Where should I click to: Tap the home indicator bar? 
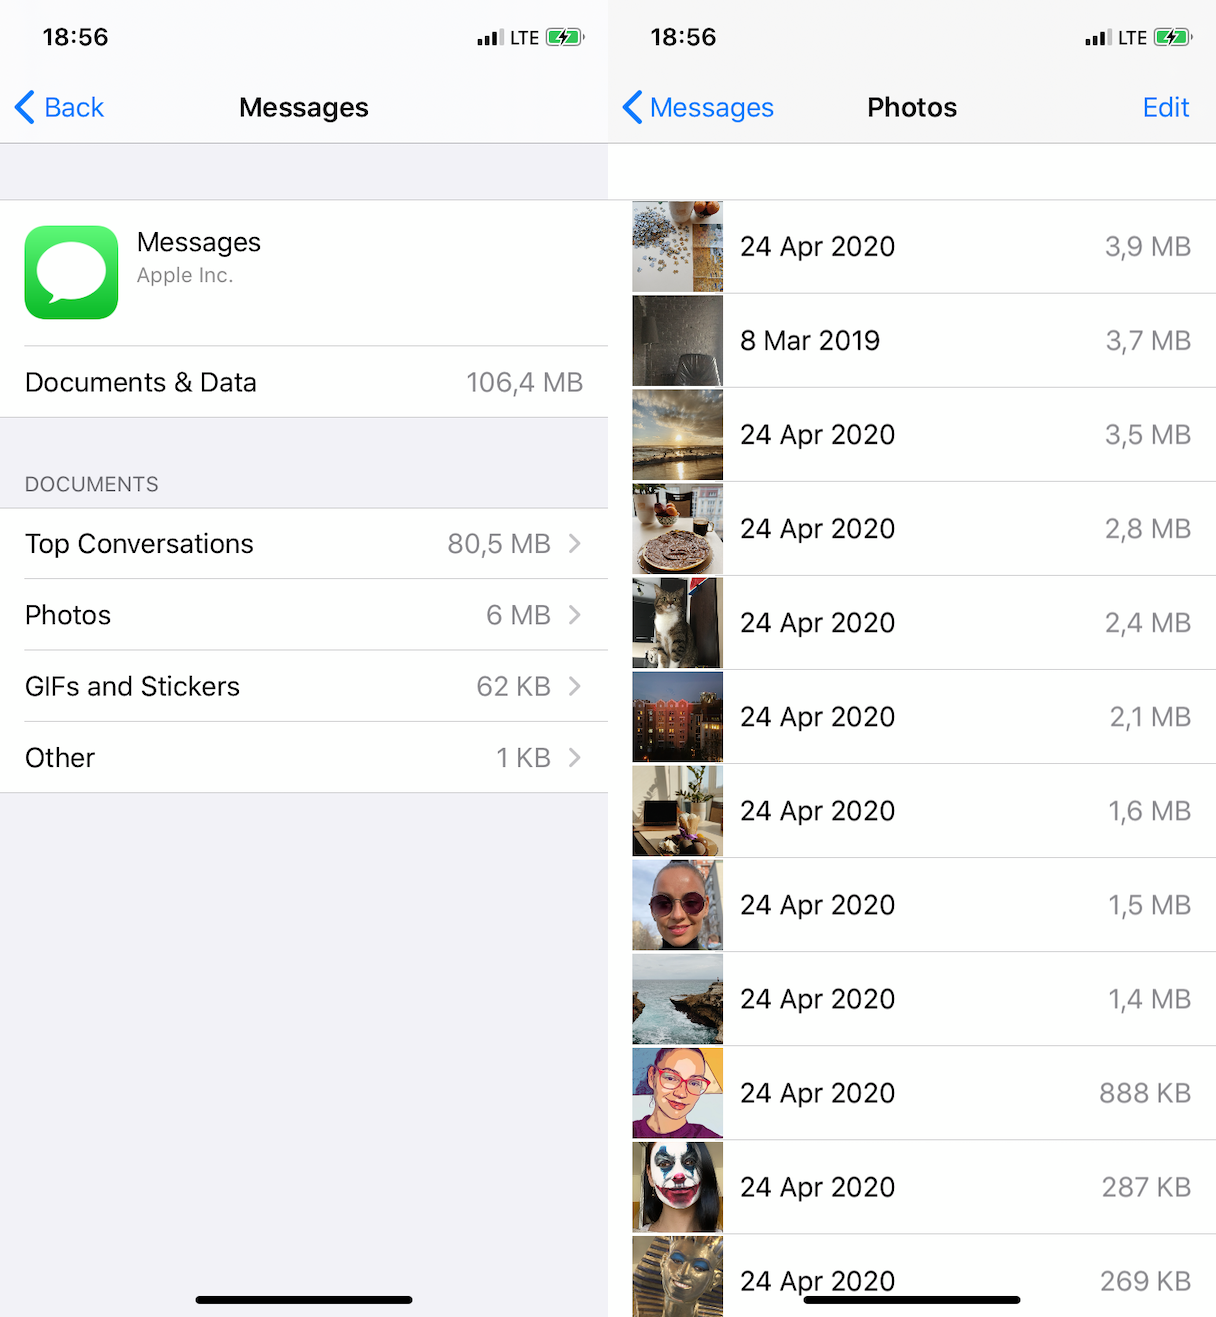[x=304, y=1300]
